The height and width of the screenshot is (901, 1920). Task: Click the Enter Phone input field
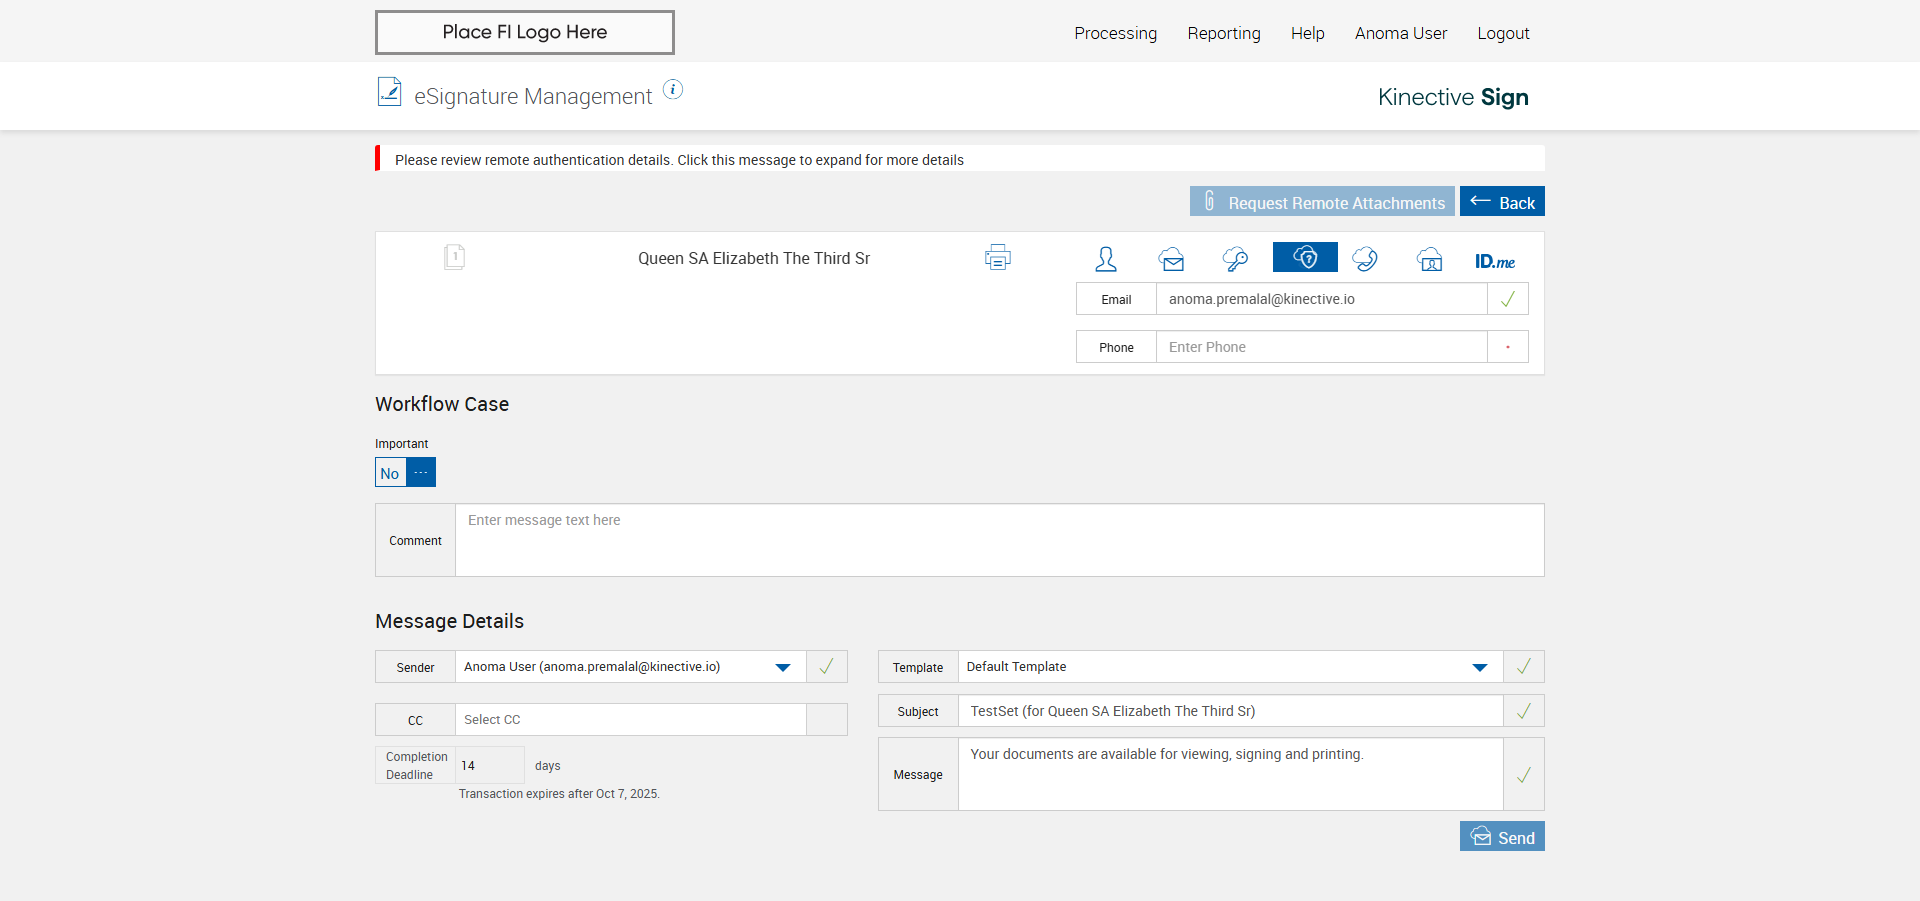pos(1320,347)
